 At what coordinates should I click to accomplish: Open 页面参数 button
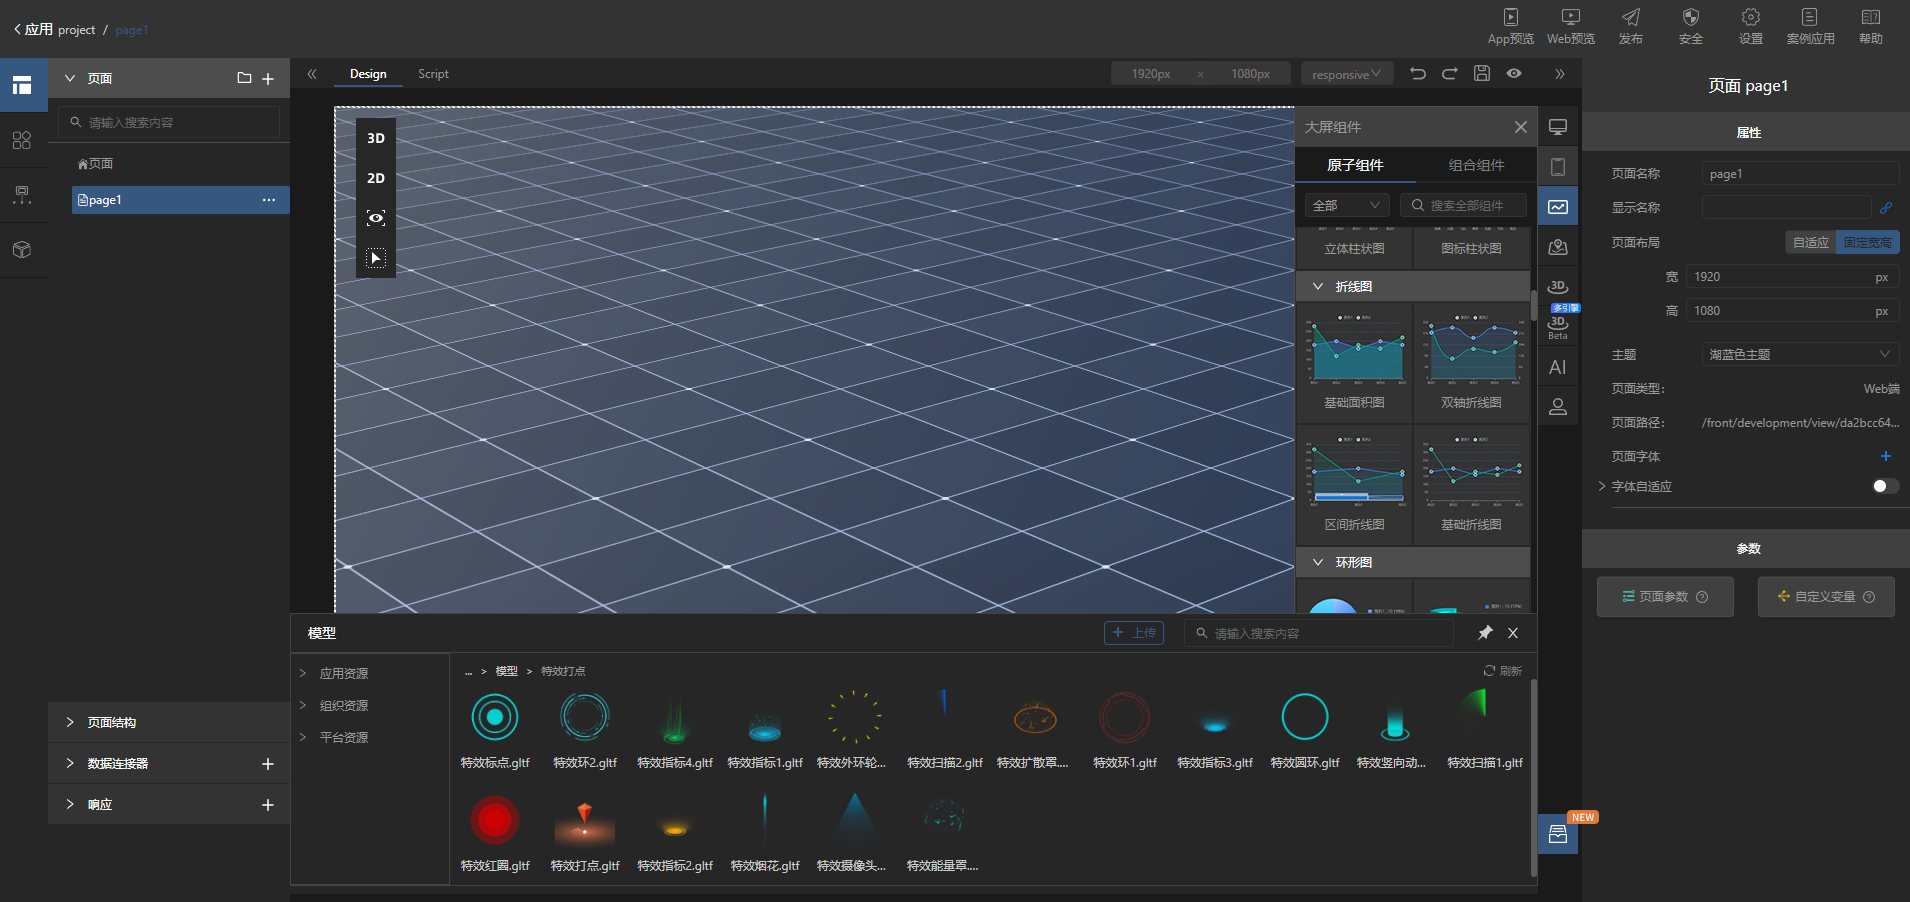(1665, 597)
